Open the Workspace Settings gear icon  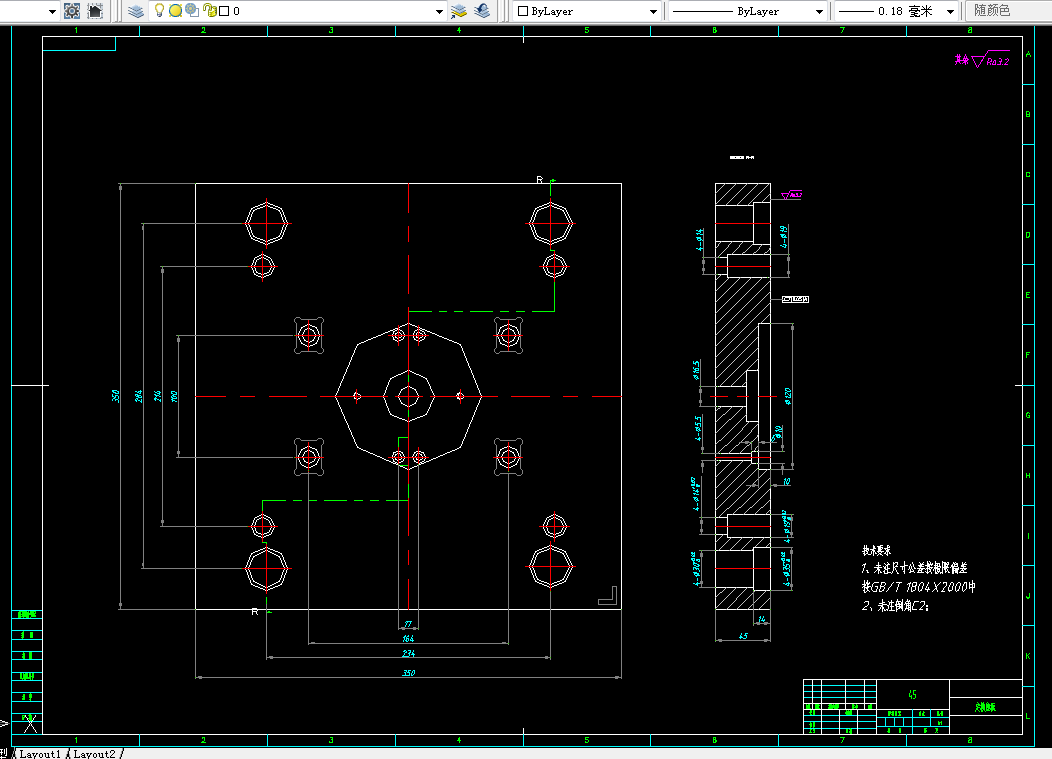(72, 11)
